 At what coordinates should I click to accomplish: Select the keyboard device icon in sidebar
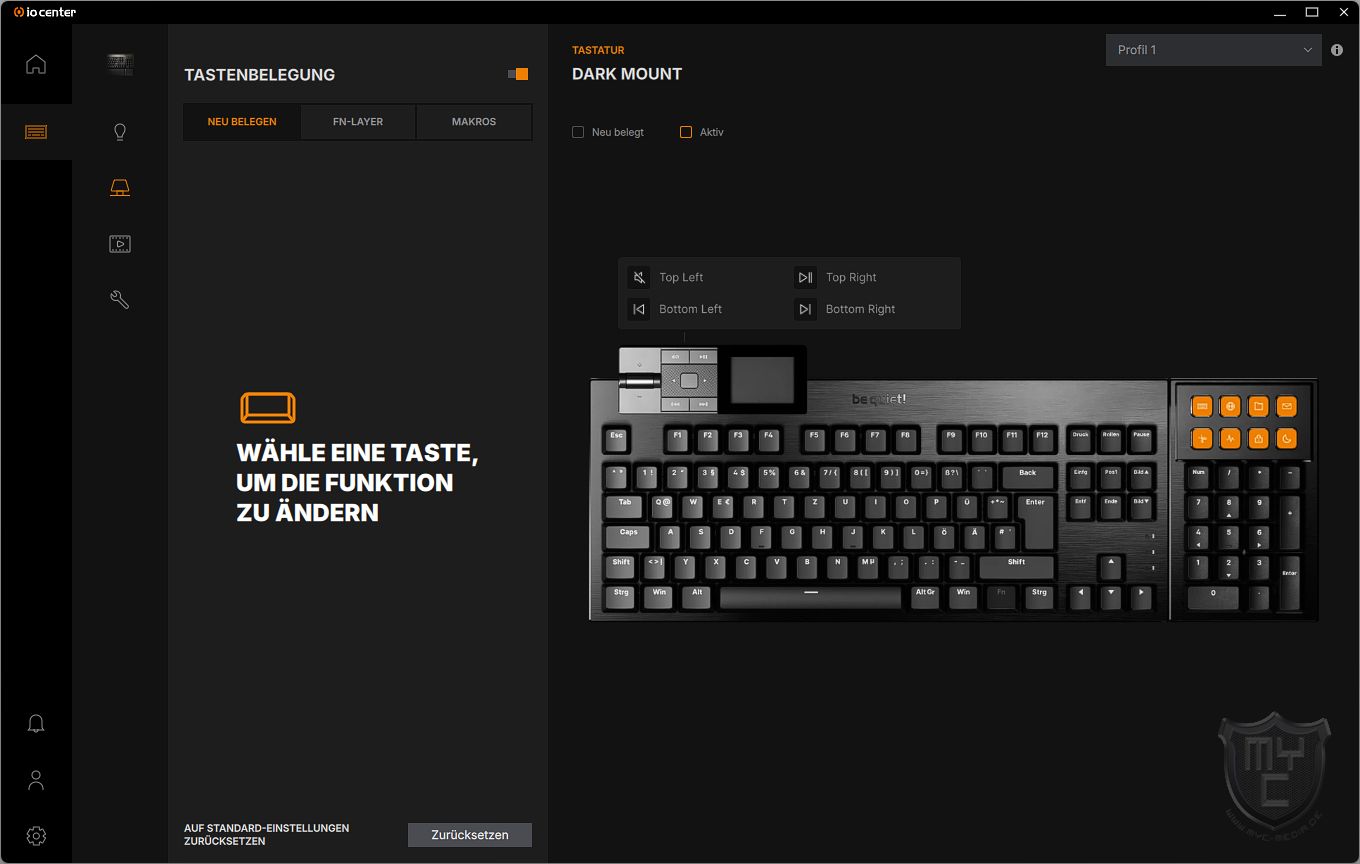[120, 65]
